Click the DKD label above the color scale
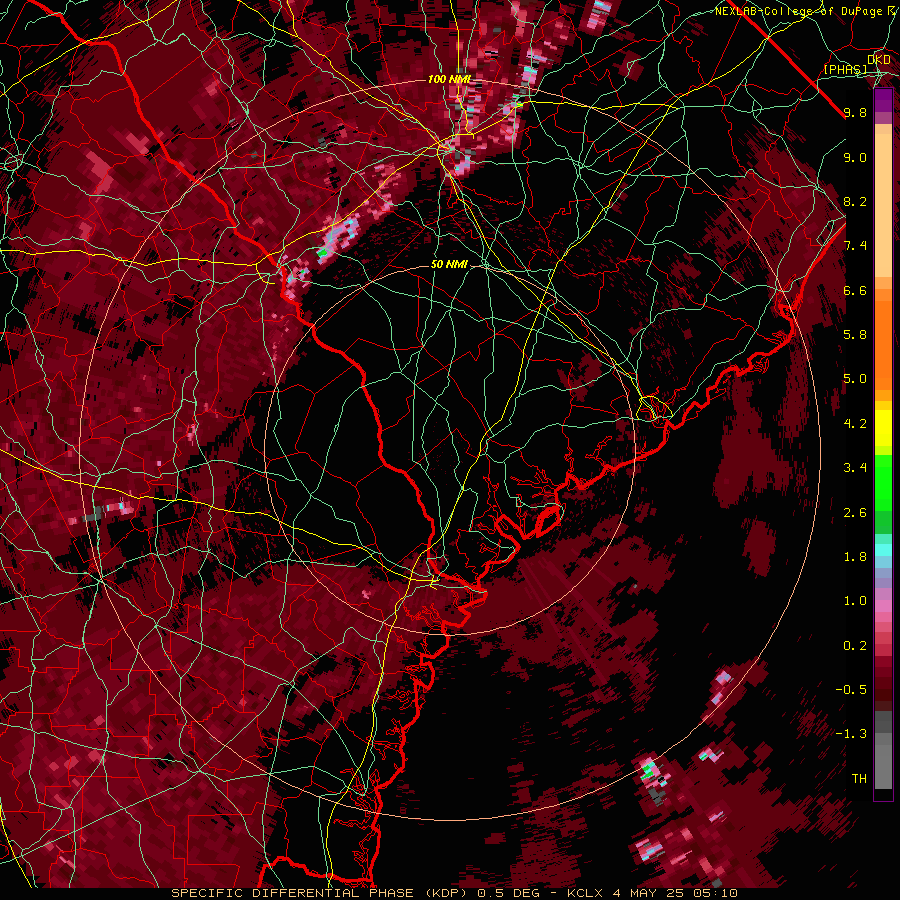Viewport: 900px width, 900px height. point(878,60)
